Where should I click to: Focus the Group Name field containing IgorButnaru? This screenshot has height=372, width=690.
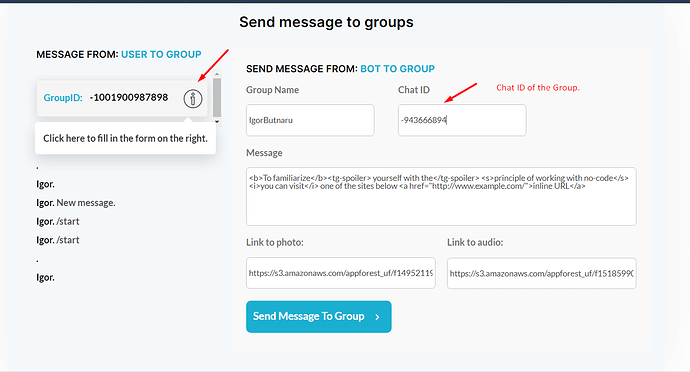[x=310, y=120]
